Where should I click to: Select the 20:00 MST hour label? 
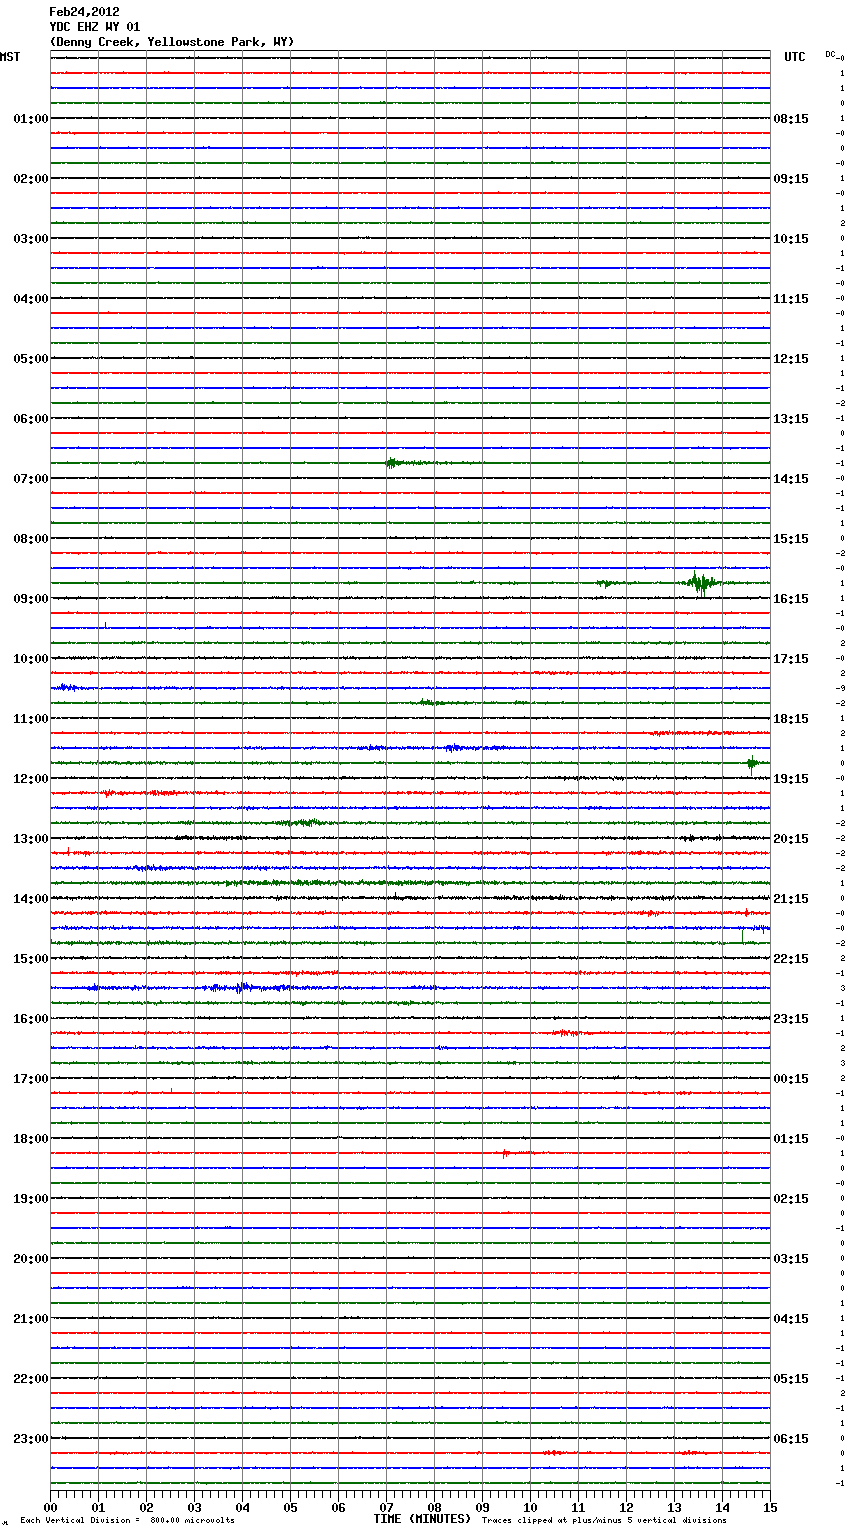coord(30,1259)
